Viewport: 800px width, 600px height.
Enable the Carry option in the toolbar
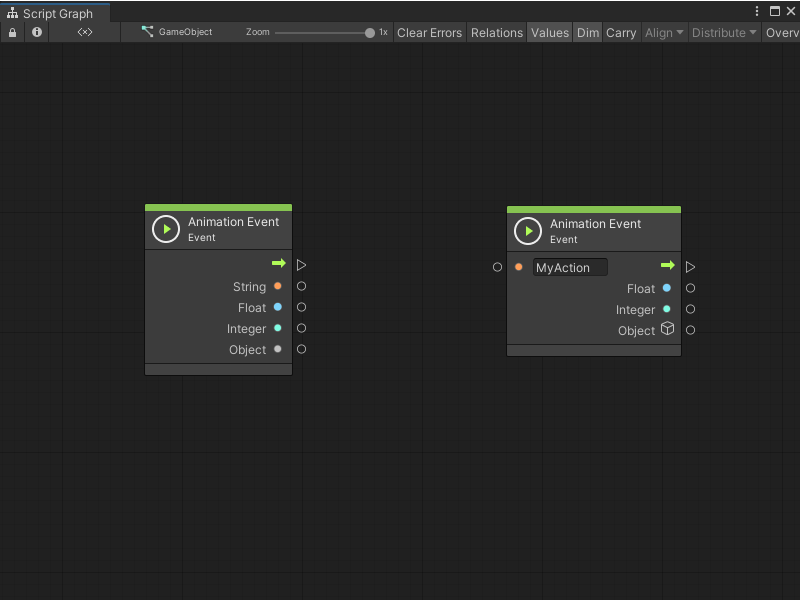[620, 32]
